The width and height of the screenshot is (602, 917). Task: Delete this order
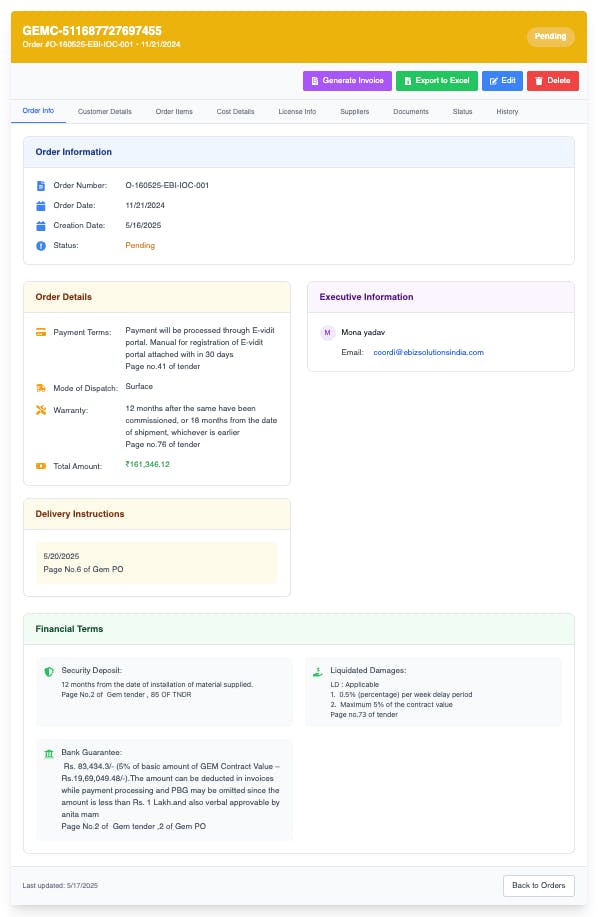pyautogui.click(x=553, y=80)
